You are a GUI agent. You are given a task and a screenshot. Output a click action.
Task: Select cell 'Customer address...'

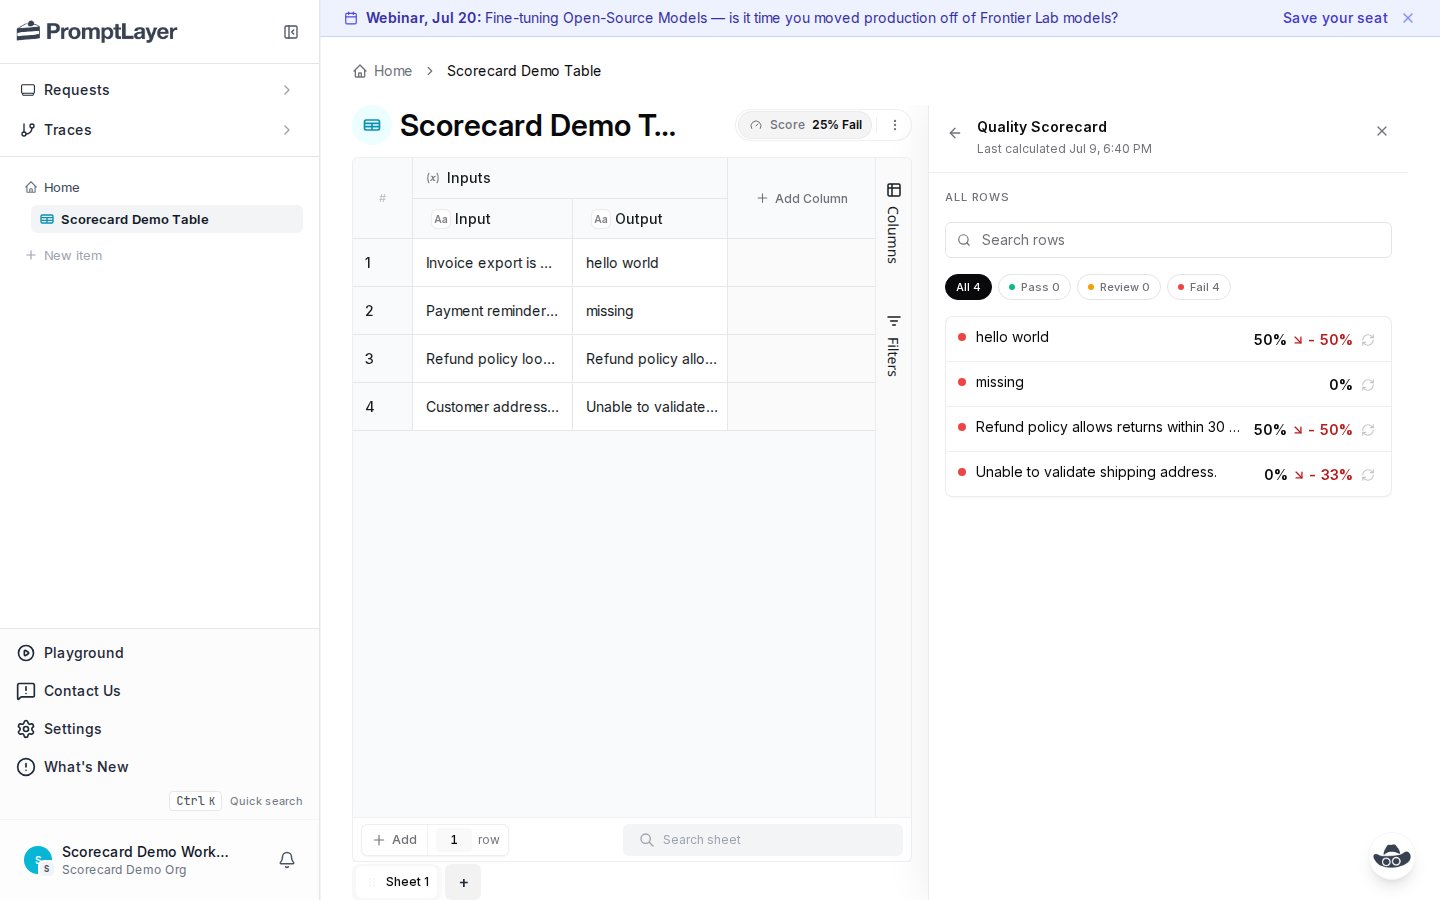492,407
